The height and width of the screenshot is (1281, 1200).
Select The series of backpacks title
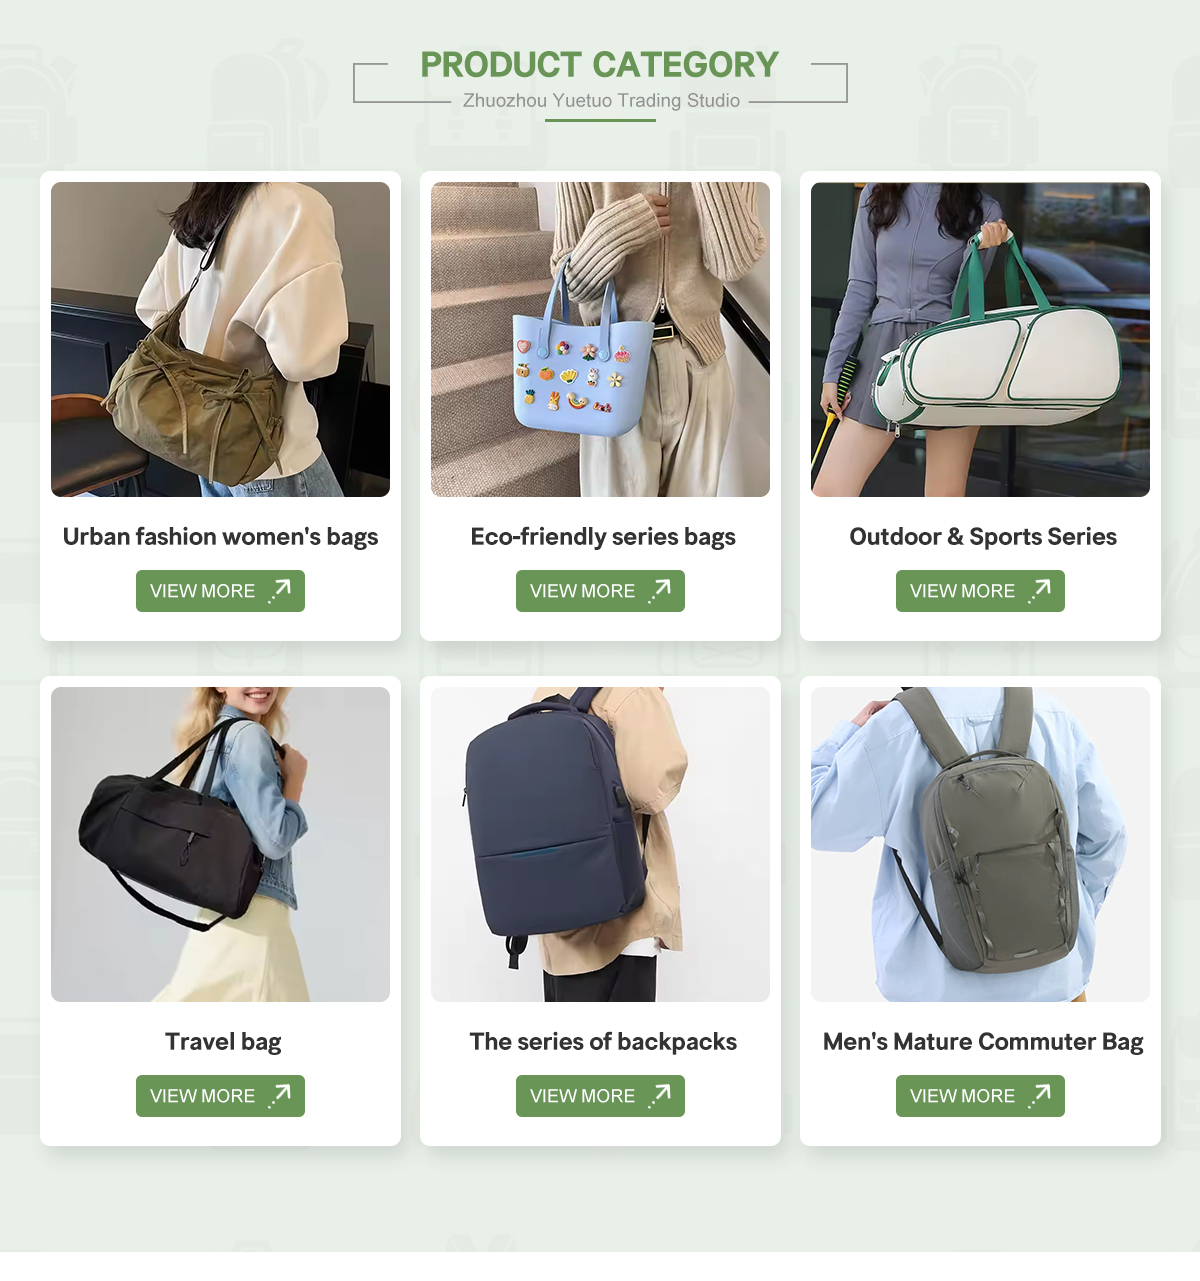(603, 1042)
